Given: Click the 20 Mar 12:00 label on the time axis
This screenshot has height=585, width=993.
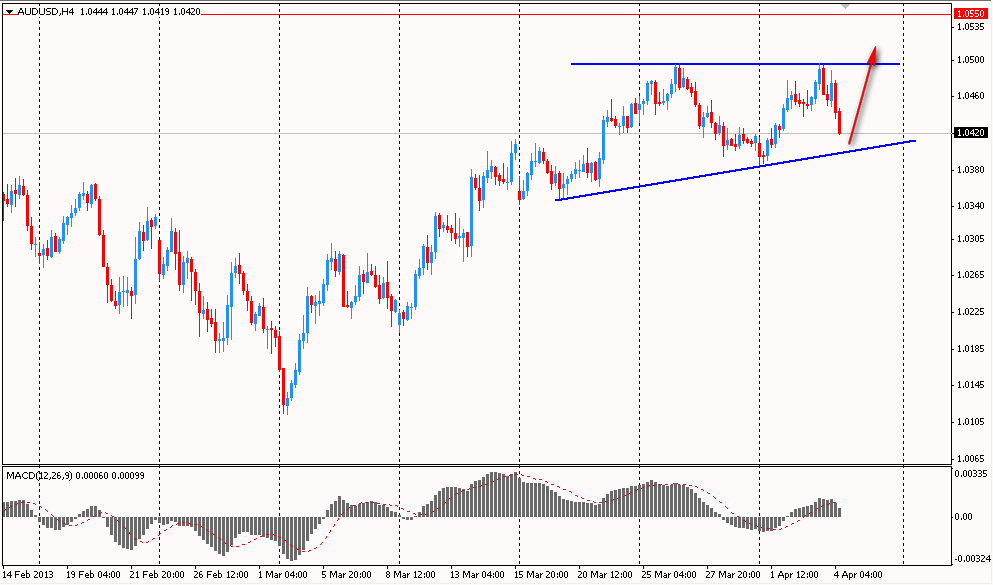Looking at the screenshot, I should click(x=605, y=575).
